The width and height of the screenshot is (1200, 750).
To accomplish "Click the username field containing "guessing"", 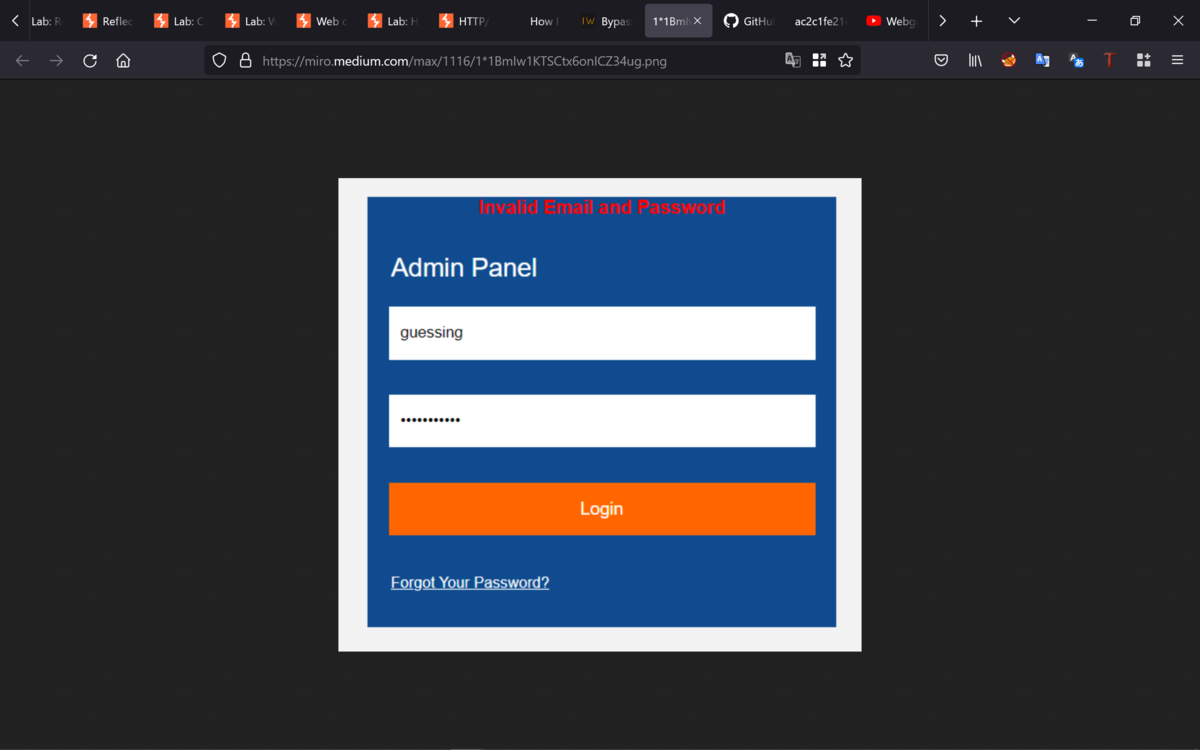I will coord(602,333).
